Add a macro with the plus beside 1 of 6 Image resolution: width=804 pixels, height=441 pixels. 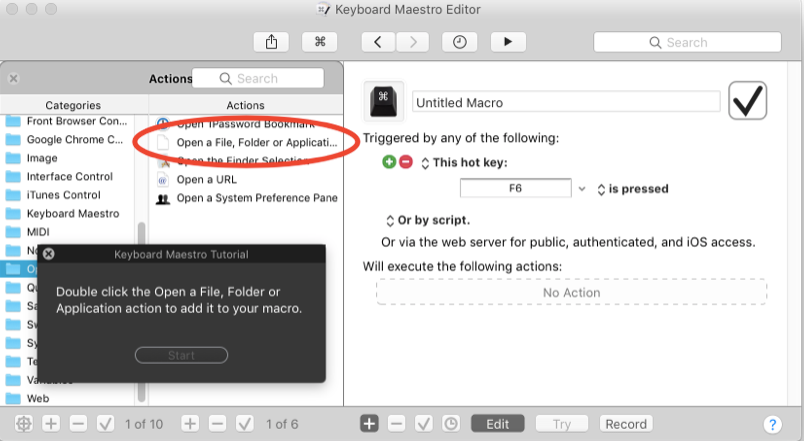[190, 424]
